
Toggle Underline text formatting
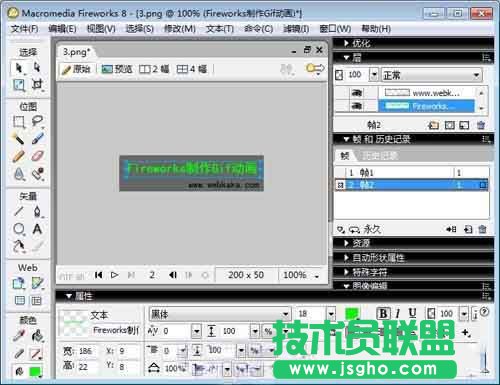[x=412, y=313]
